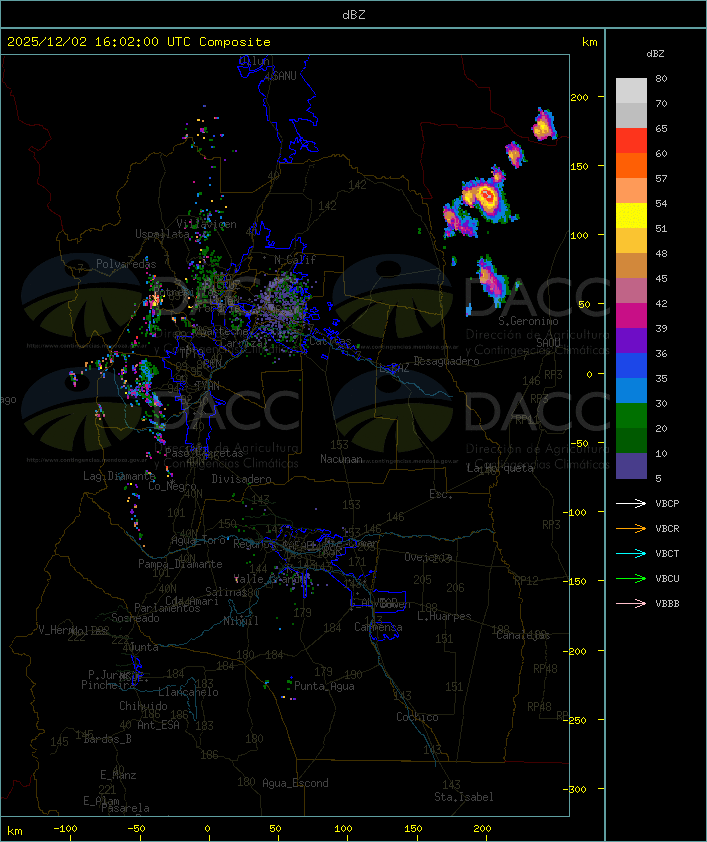Click the Desaguadero map label
Image resolution: width=707 pixels, height=842 pixels.
446,361
